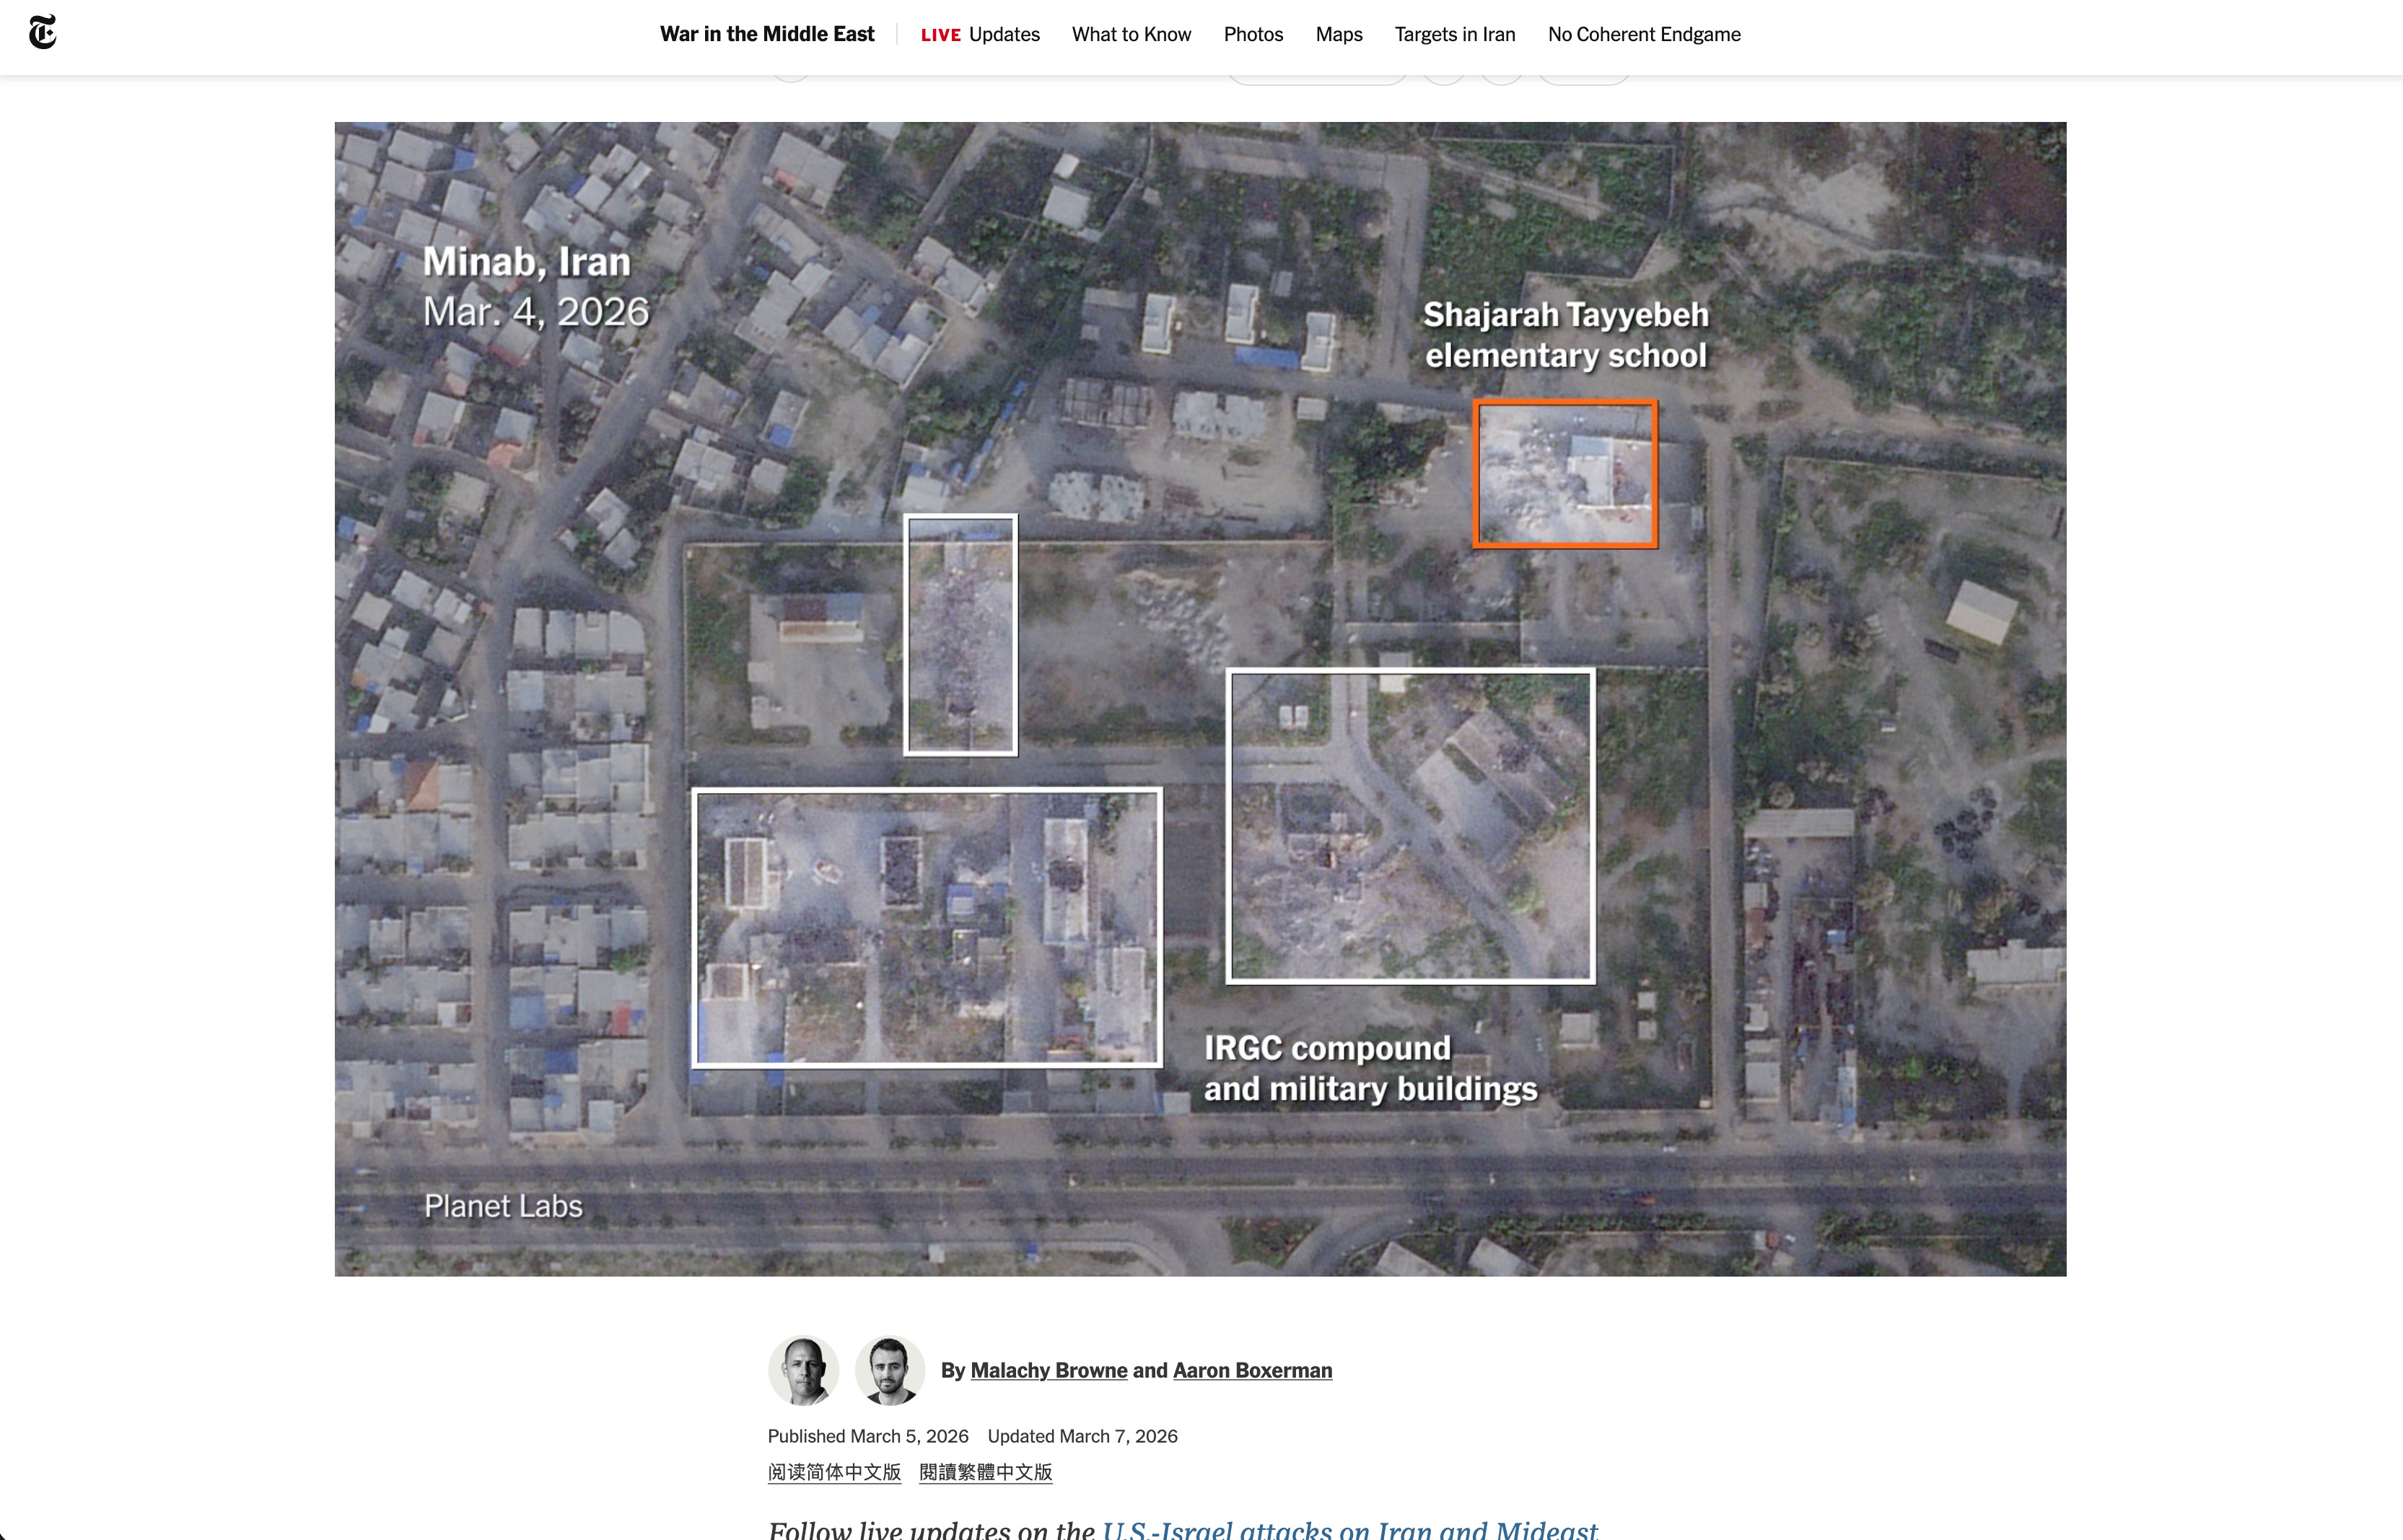The image size is (2403, 1540).
Task: Follow the U.S.-Israel attacks live updates link
Action: tap(1349, 1529)
